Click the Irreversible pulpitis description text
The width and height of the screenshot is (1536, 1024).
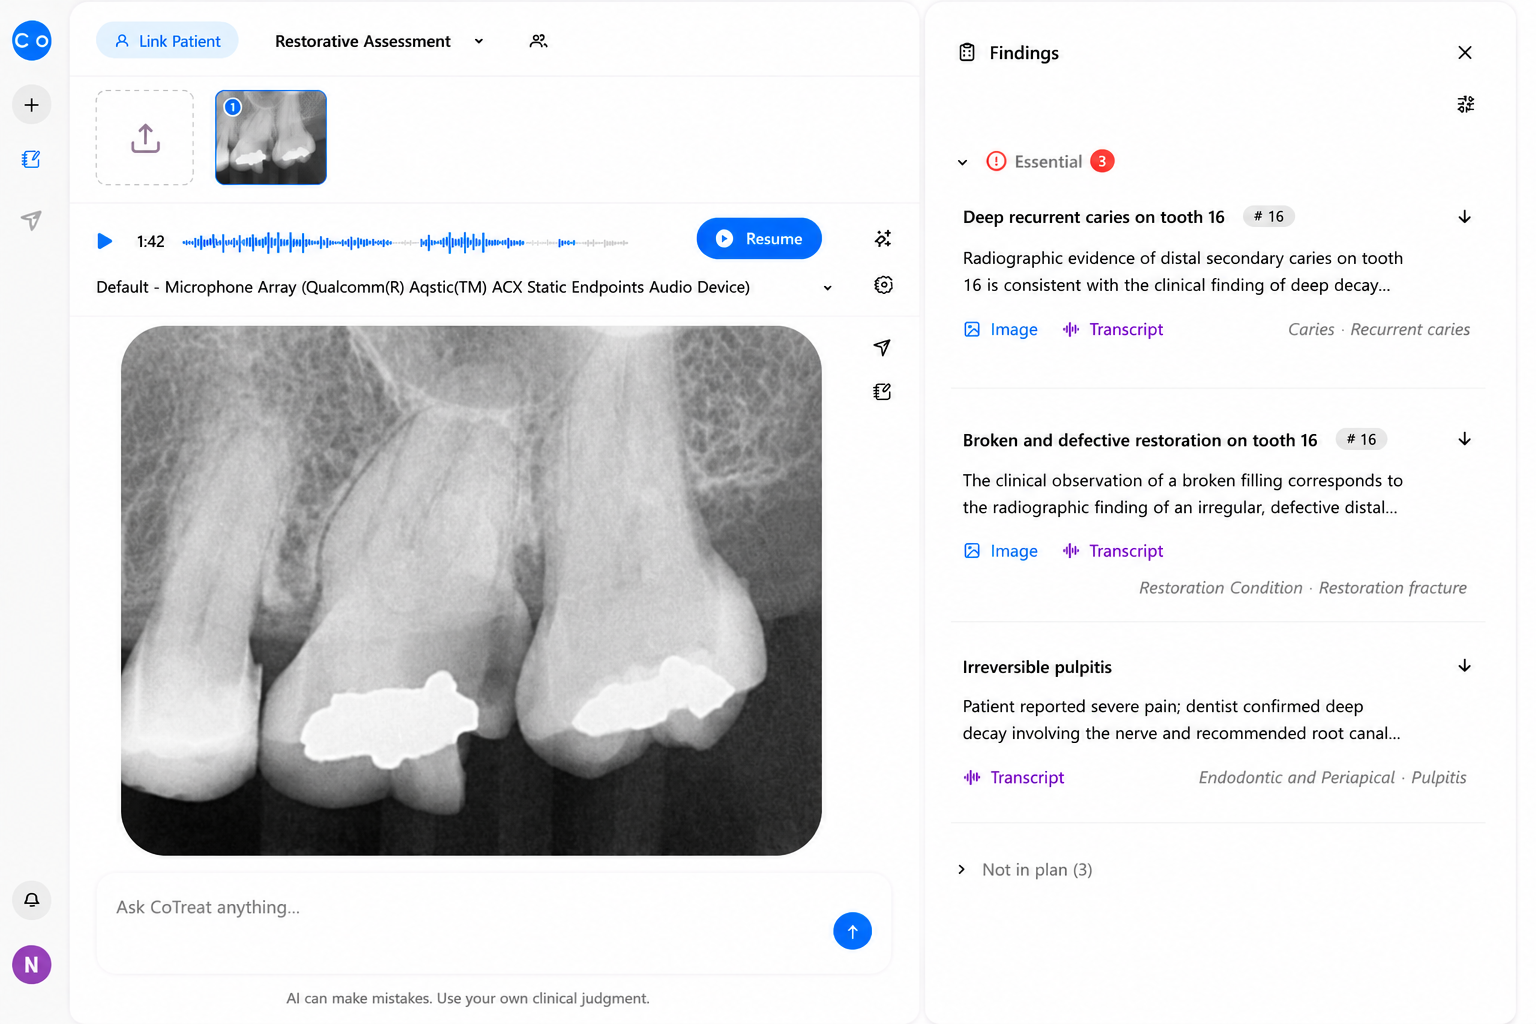click(x=1181, y=720)
